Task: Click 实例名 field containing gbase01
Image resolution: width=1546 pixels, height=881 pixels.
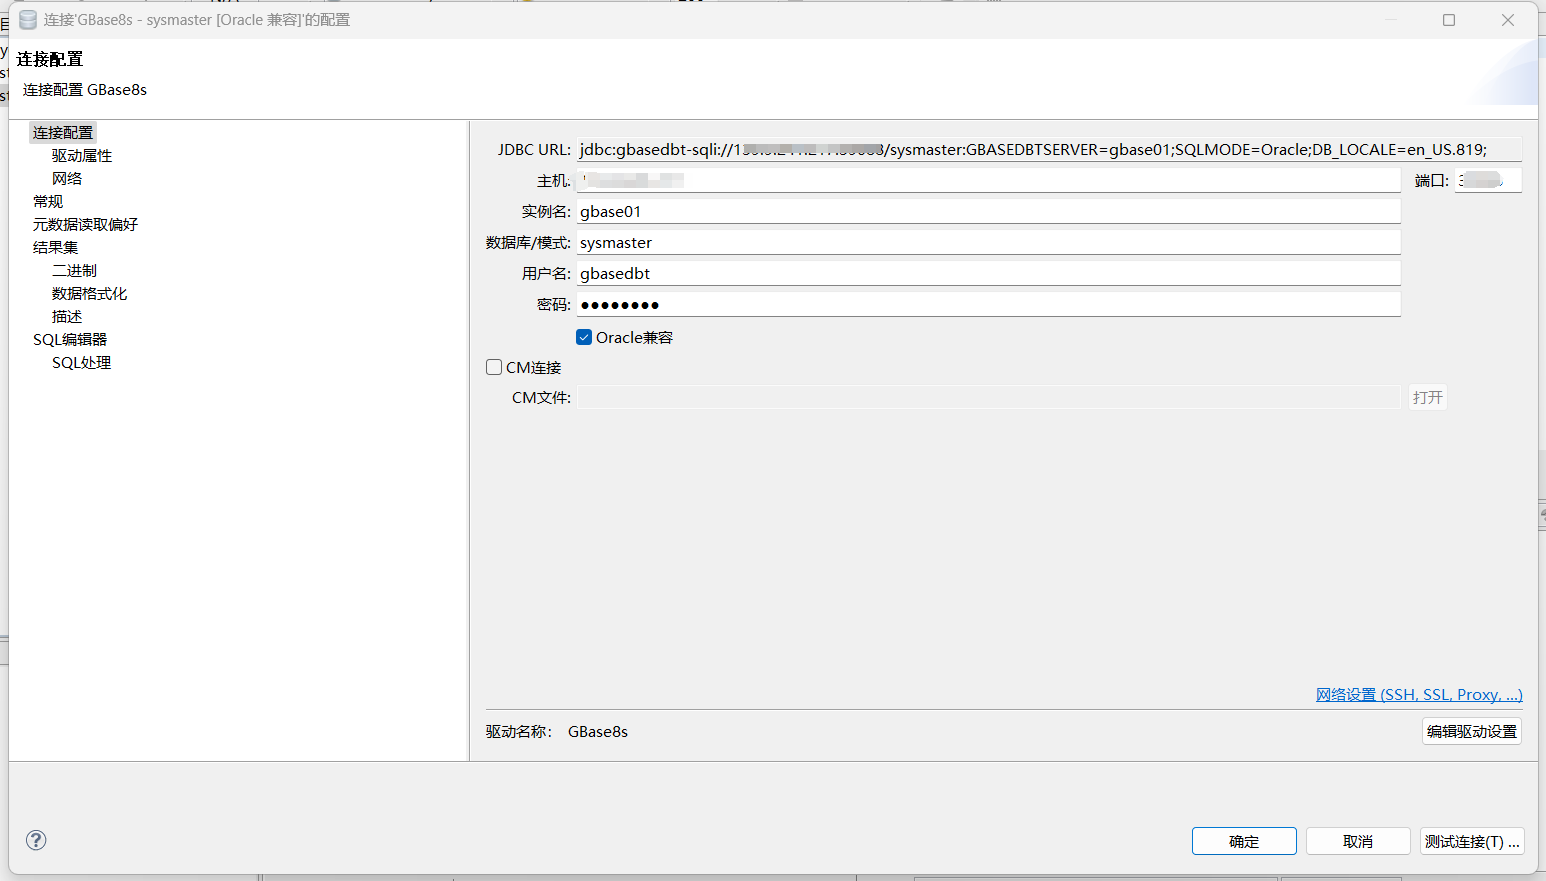Action: click(x=988, y=211)
